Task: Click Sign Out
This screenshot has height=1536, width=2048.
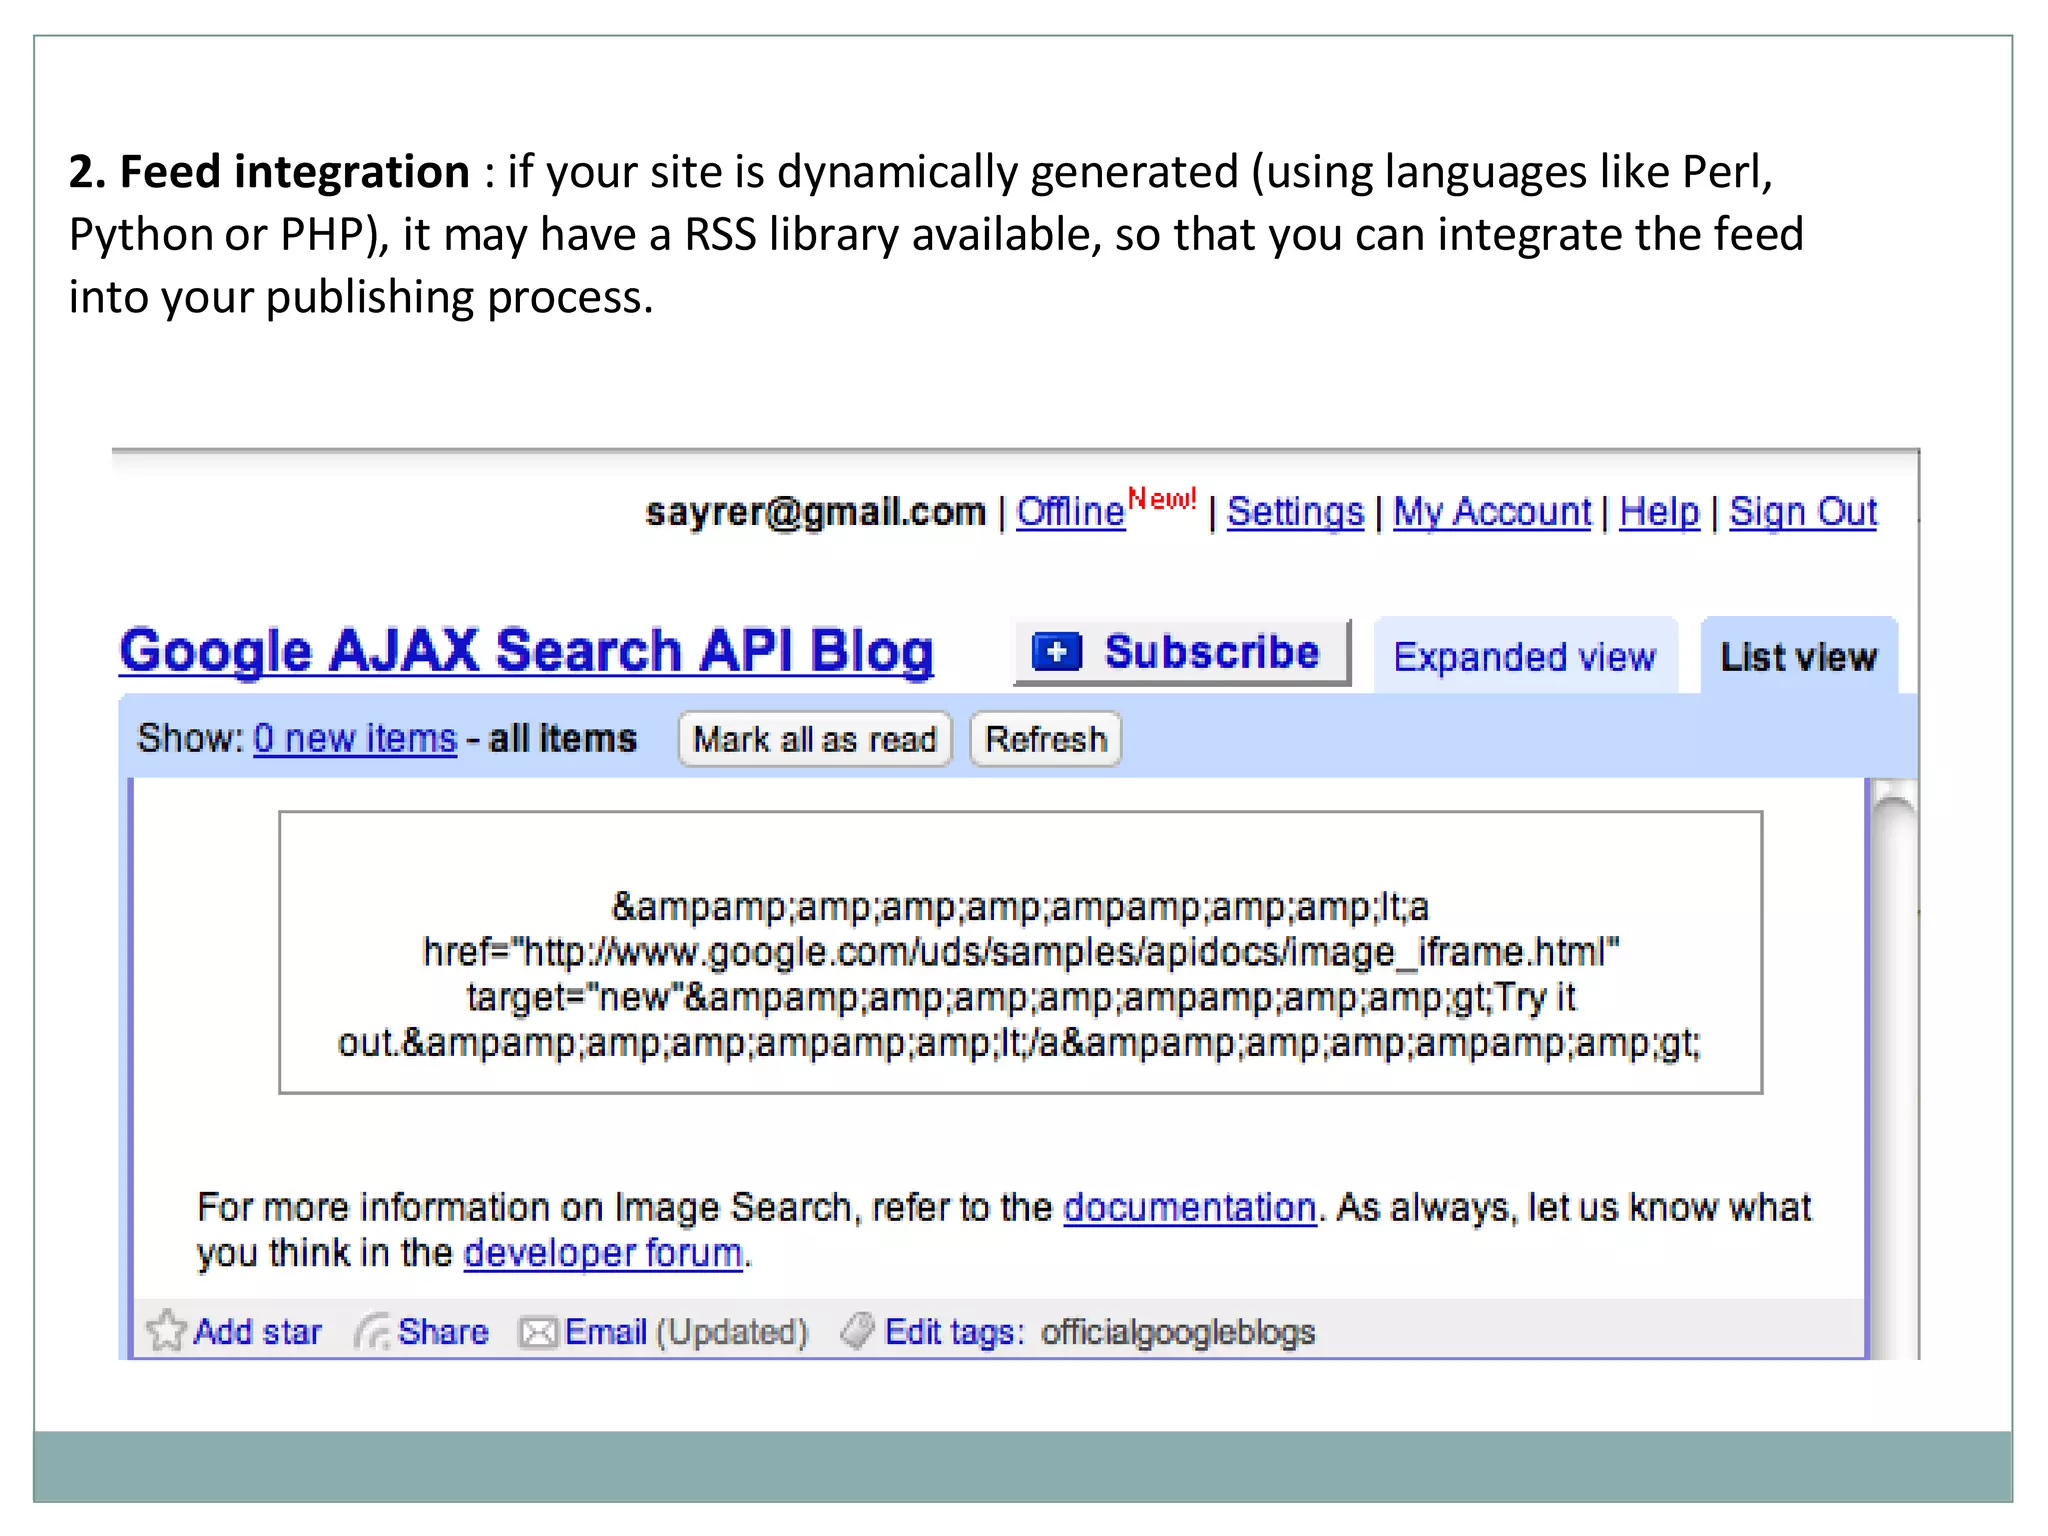Action: pos(1803,512)
